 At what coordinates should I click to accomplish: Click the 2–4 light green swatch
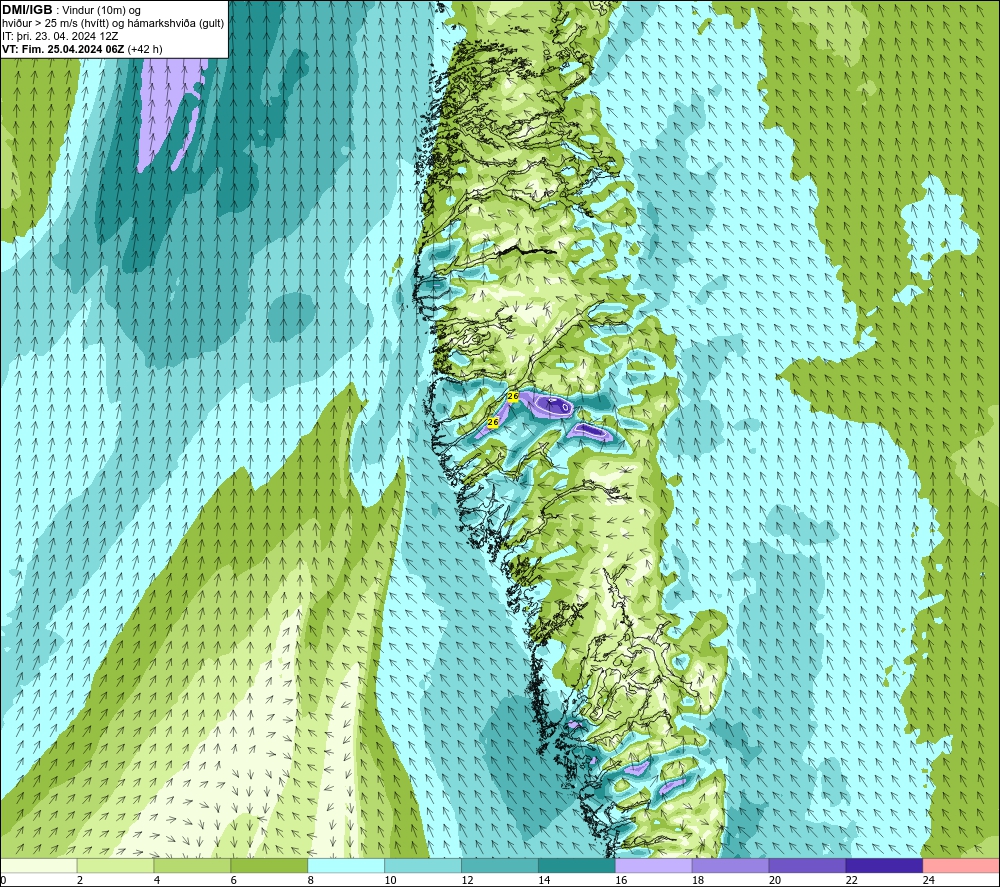click(115, 865)
